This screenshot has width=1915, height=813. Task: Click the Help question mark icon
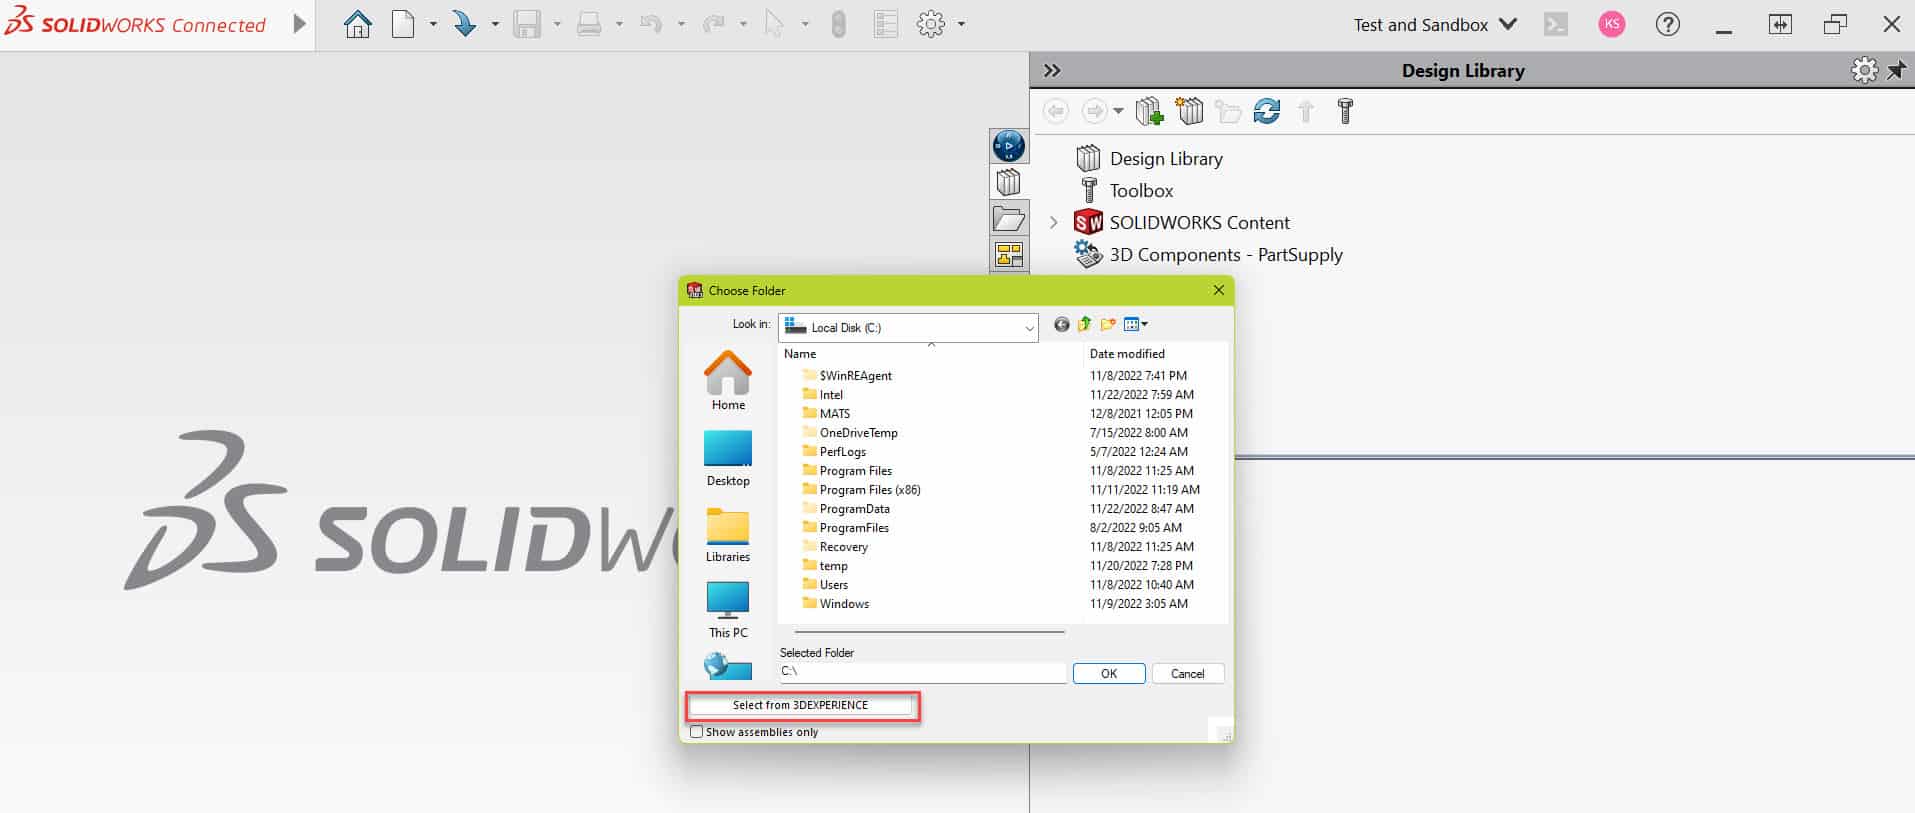pos(1667,24)
